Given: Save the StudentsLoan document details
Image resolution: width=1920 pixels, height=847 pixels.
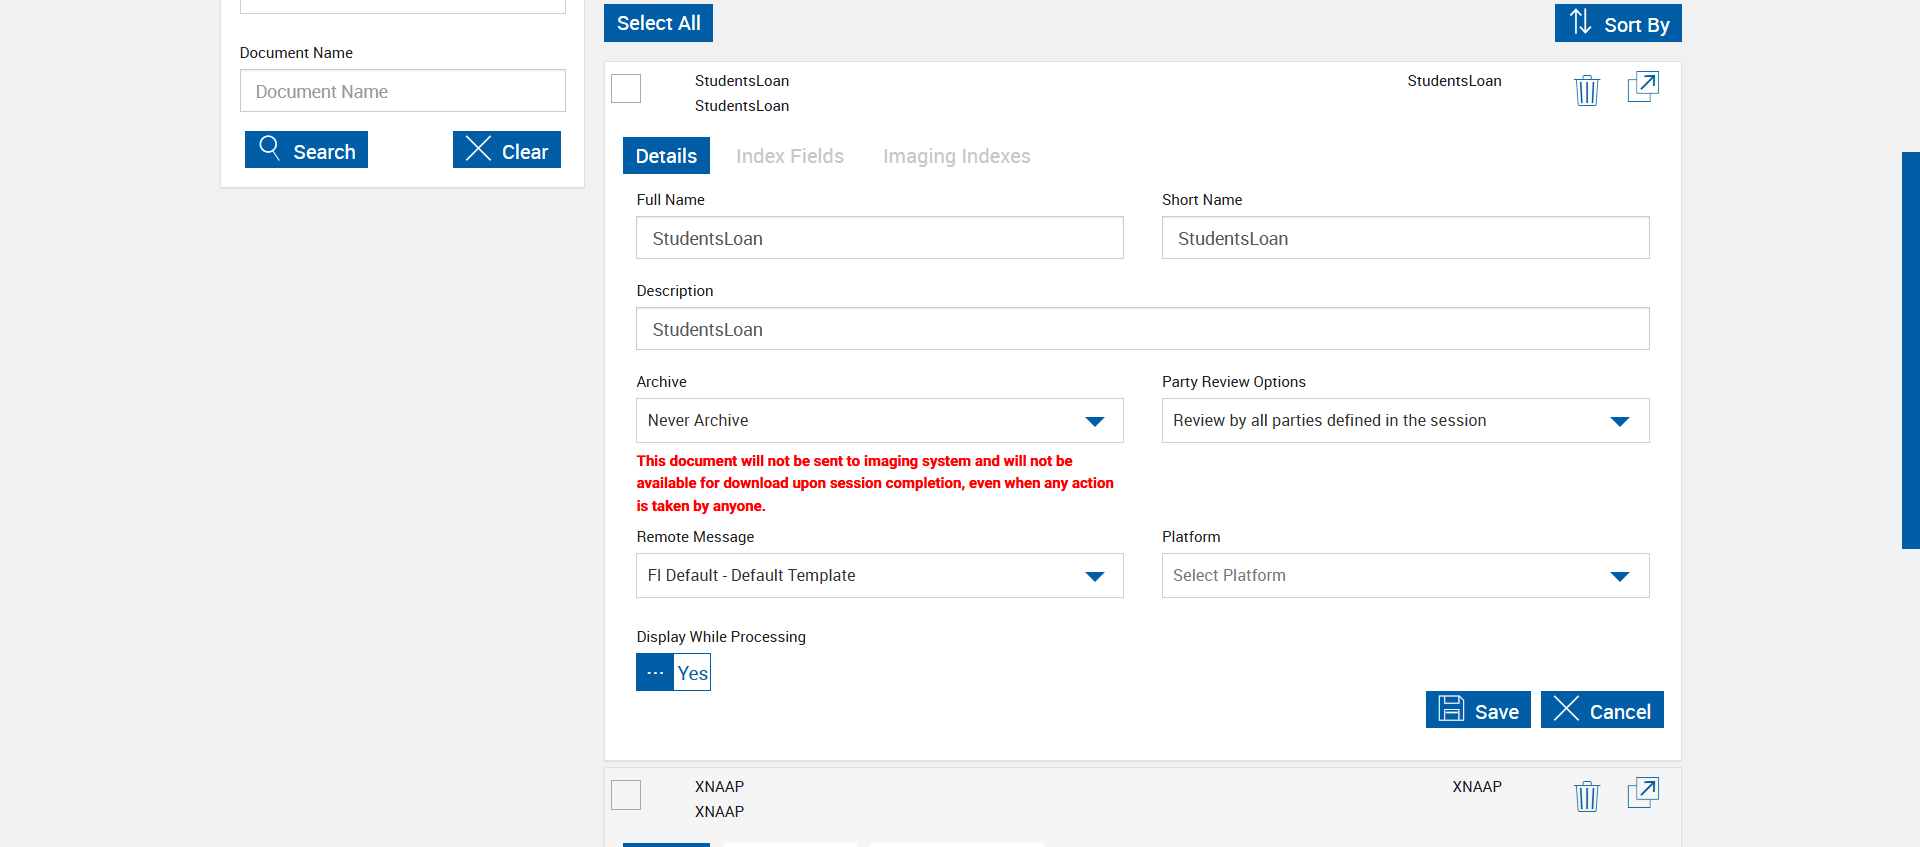Looking at the screenshot, I should coord(1477,710).
